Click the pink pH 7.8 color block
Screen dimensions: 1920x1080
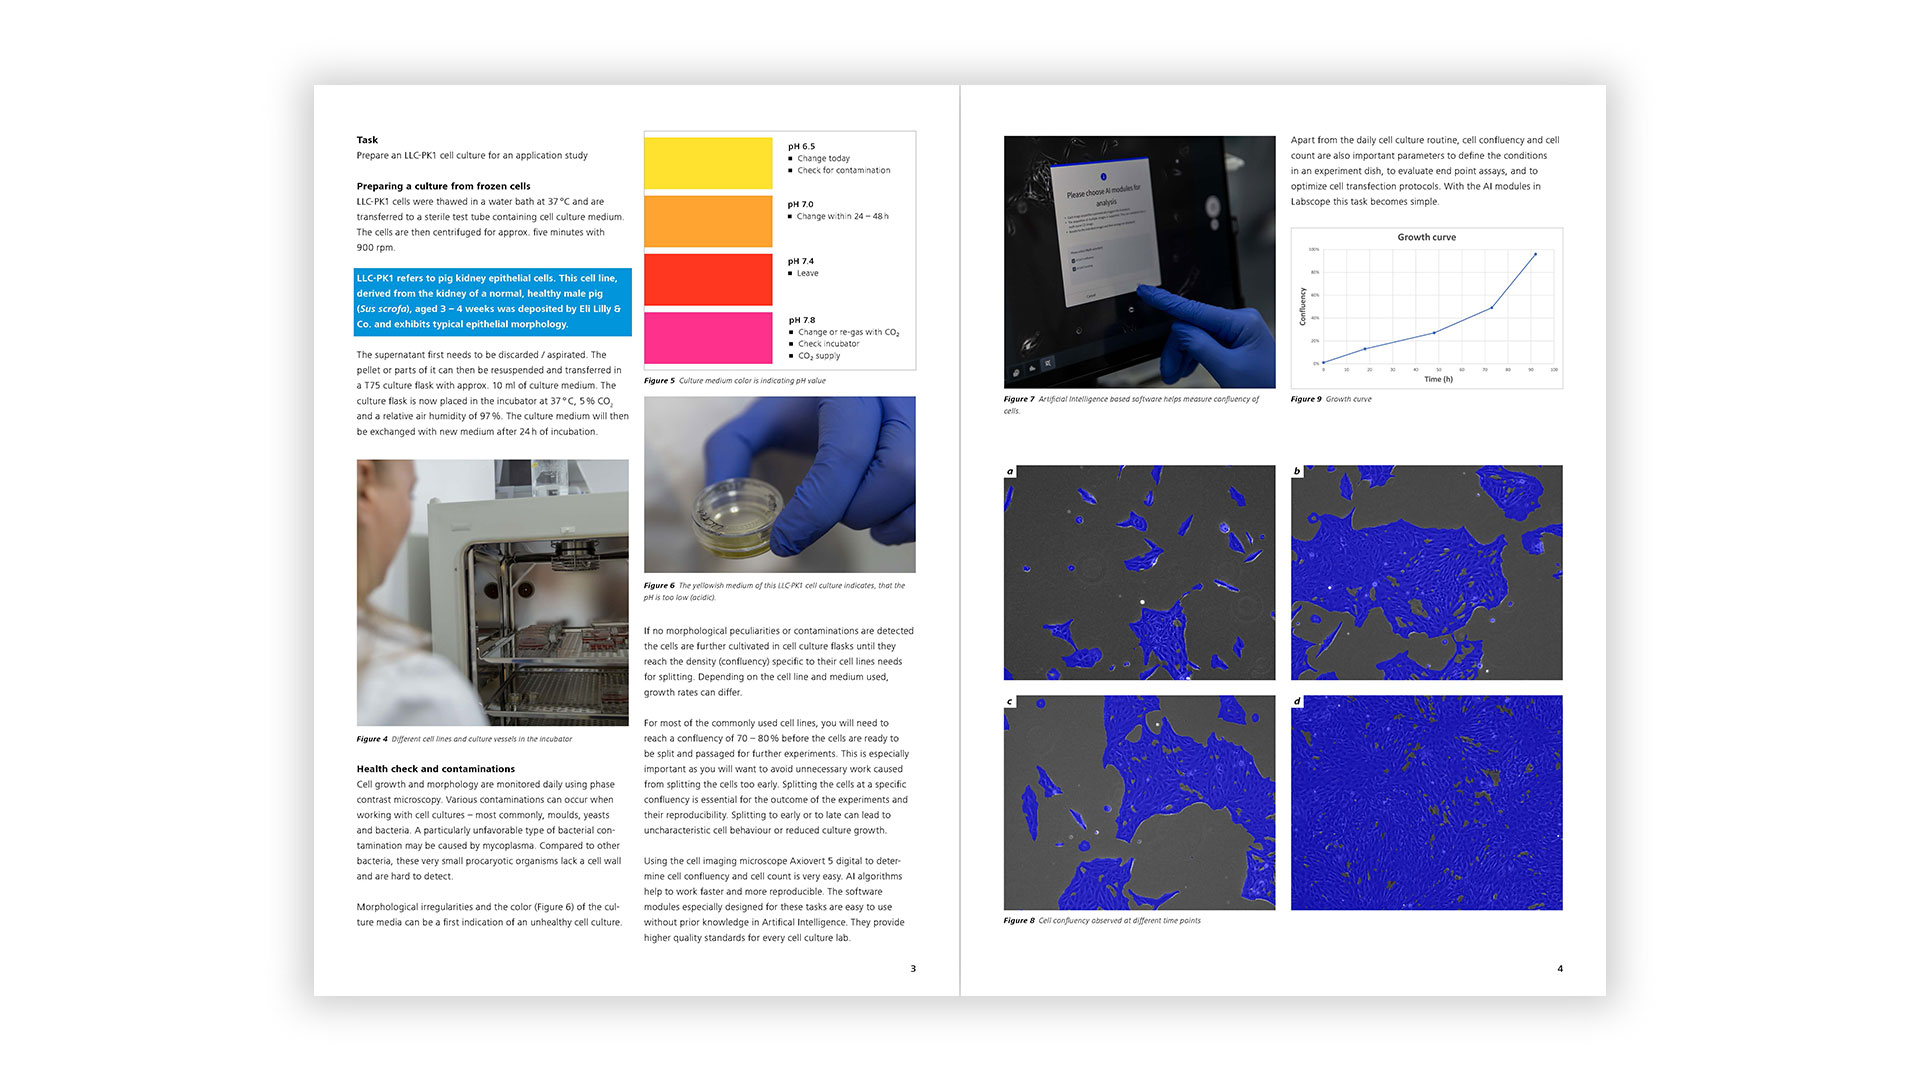pos(708,337)
